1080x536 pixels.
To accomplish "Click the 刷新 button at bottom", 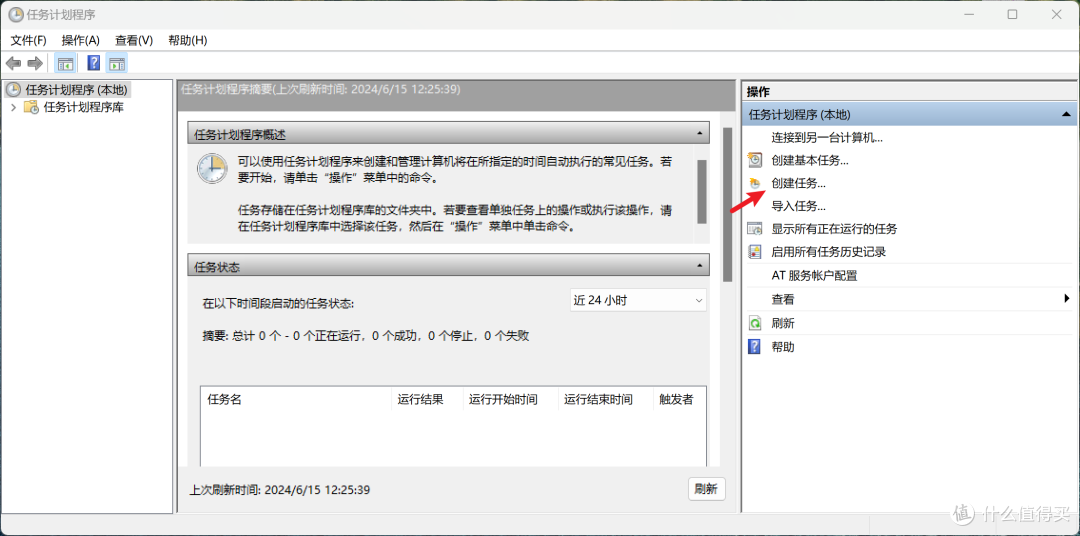I will (x=707, y=489).
